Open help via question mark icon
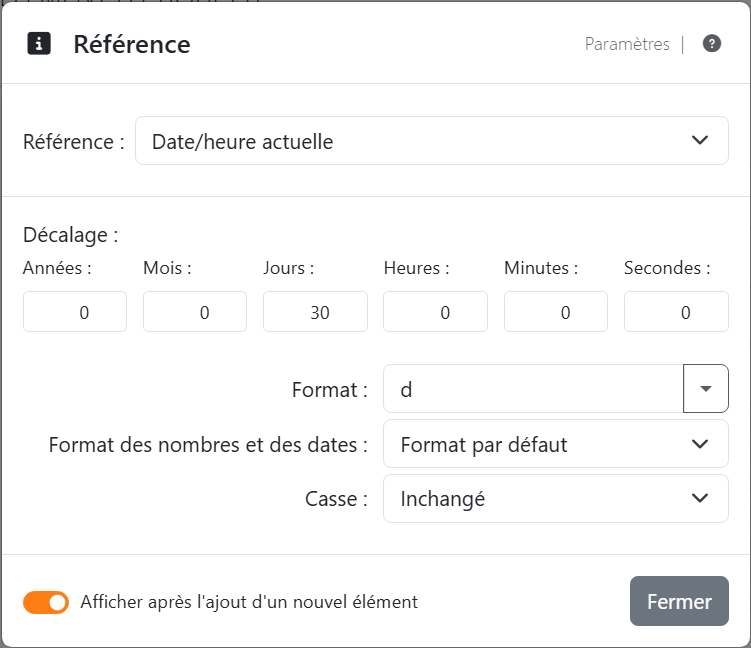 (712, 44)
